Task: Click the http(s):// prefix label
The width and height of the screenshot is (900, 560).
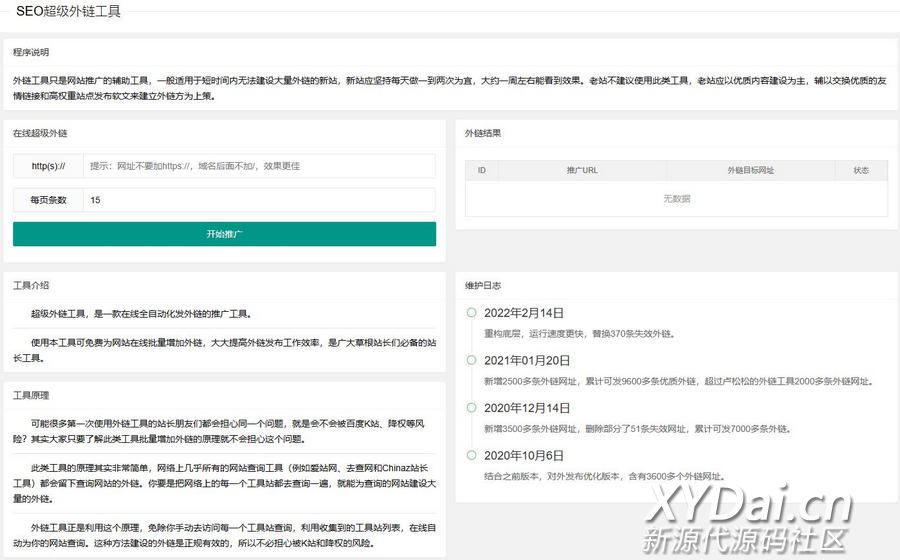Action: coord(48,166)
